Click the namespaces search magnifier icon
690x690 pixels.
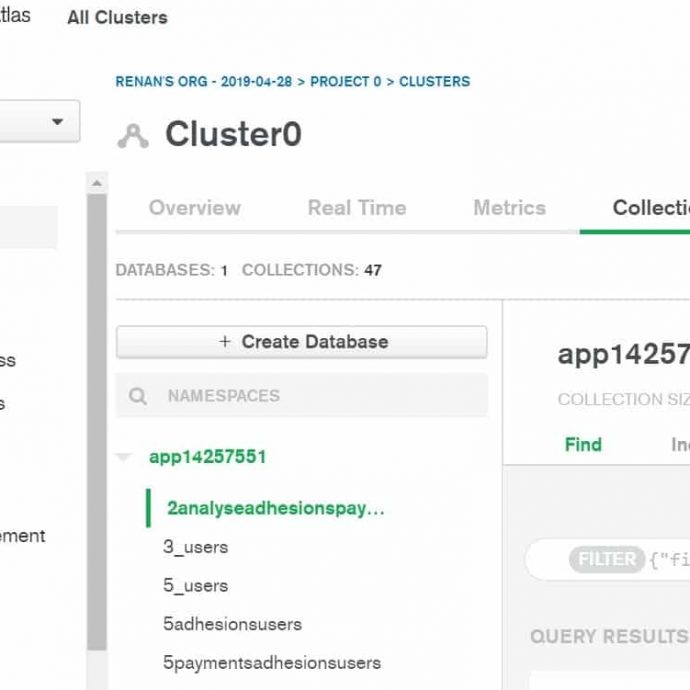click(138, 396)
